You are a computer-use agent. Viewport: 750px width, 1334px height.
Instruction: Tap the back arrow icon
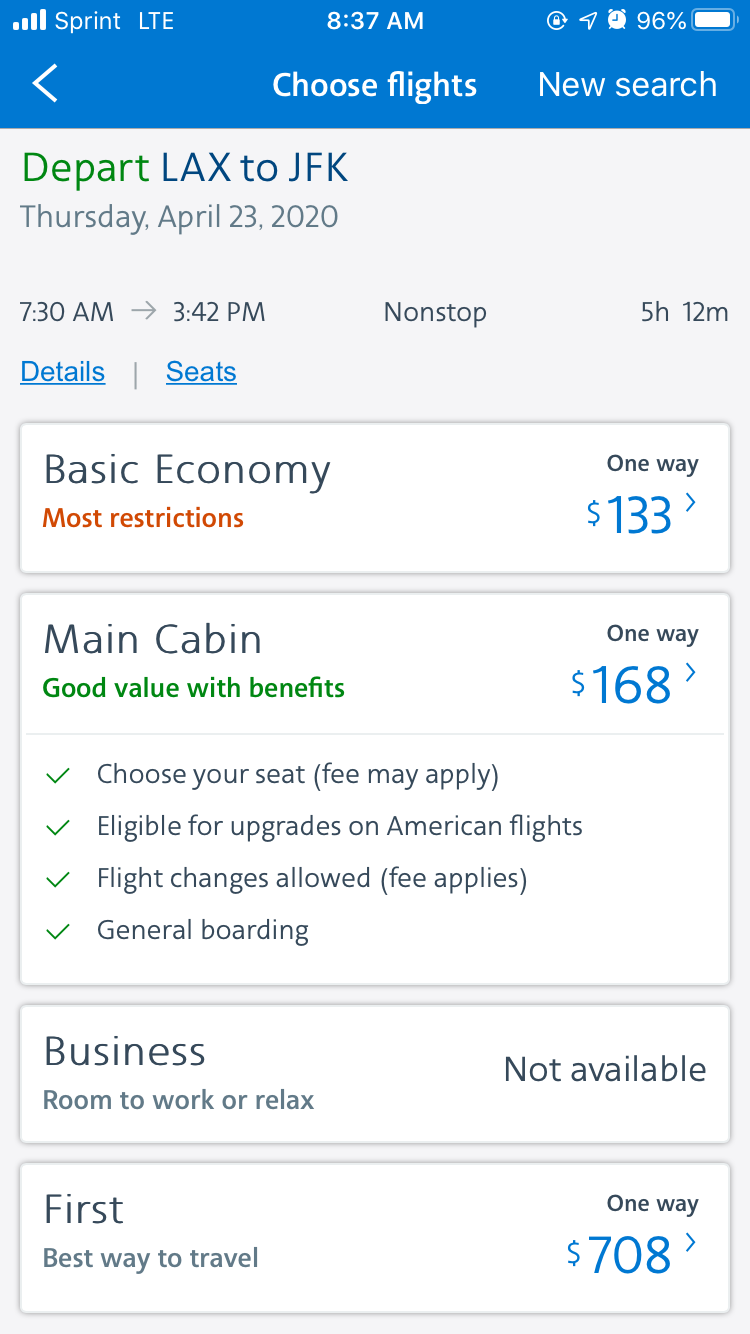[45, 84]
